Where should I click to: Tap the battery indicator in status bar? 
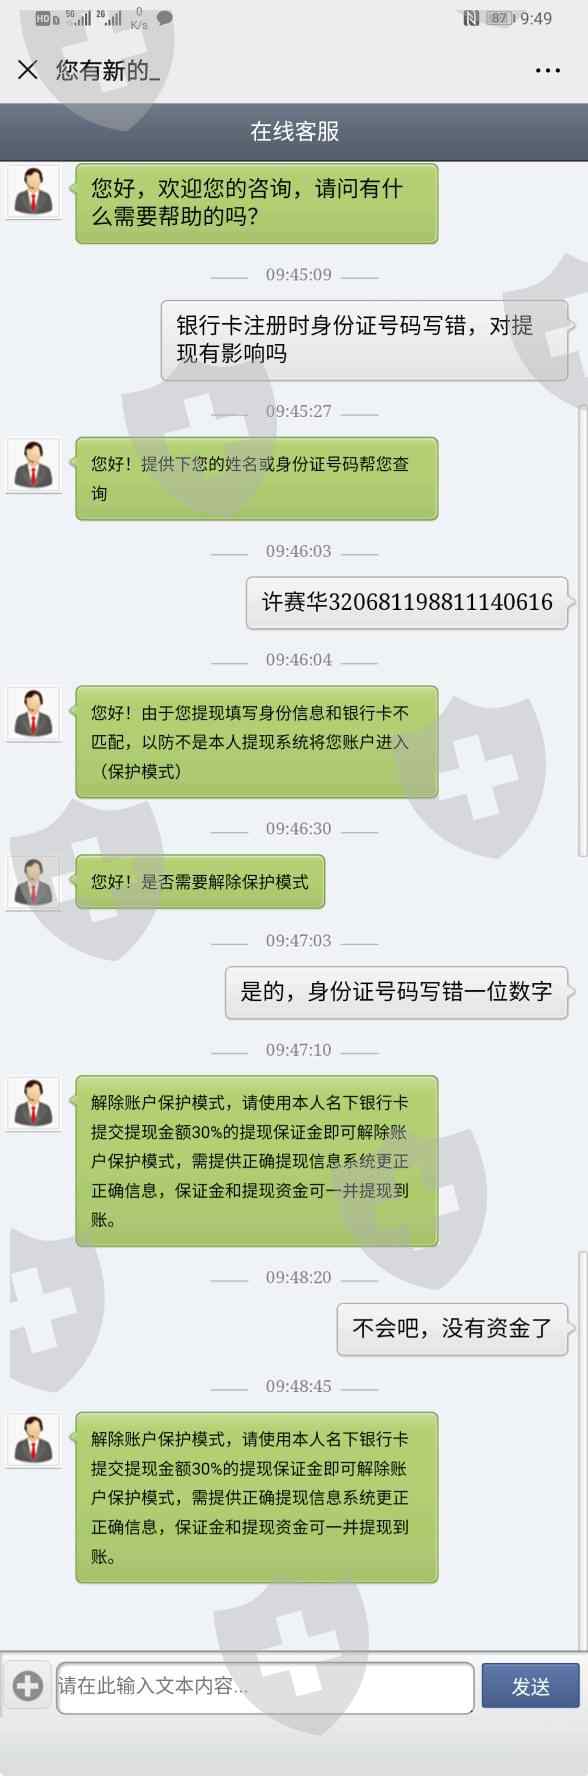pos(500,18)
